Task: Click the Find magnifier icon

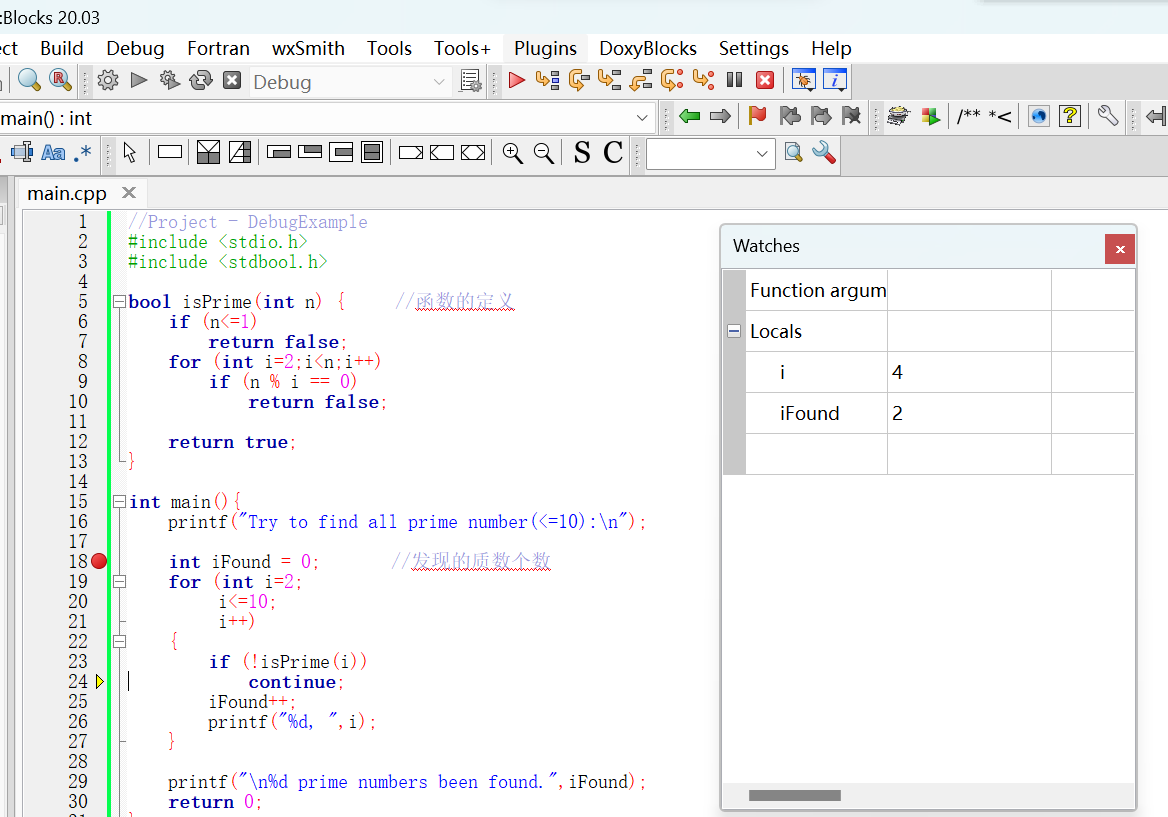Action: (29, 80)
